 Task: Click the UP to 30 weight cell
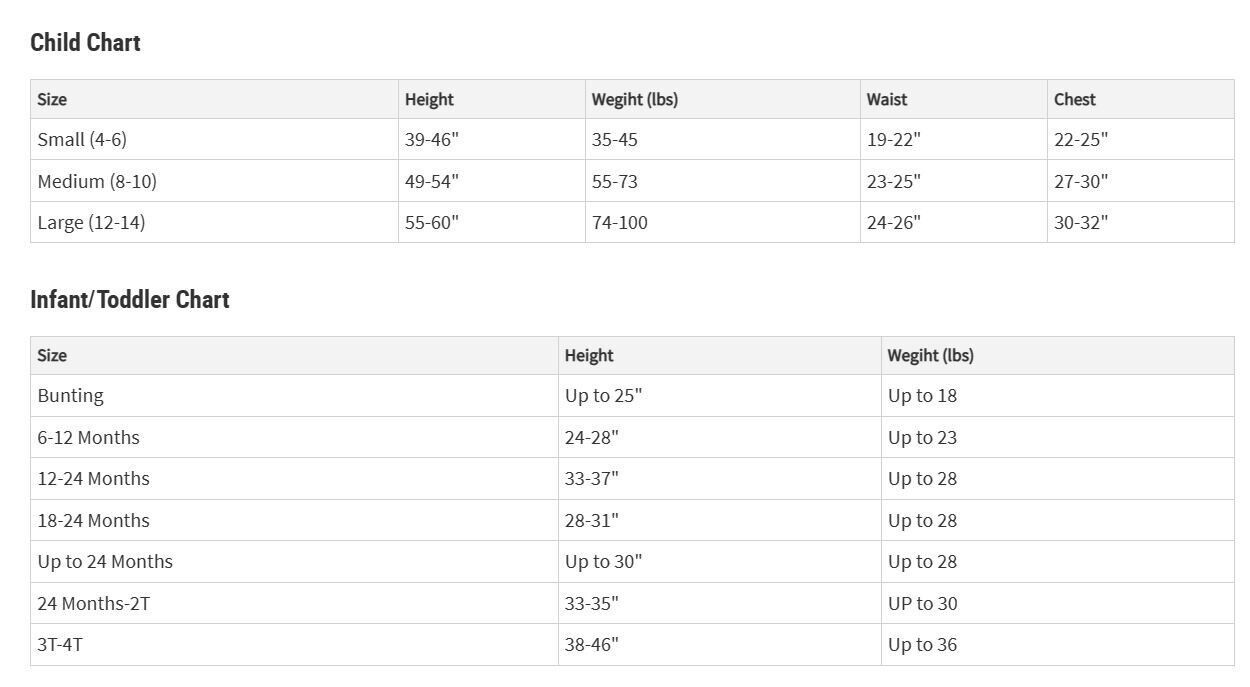point(1058,603)
